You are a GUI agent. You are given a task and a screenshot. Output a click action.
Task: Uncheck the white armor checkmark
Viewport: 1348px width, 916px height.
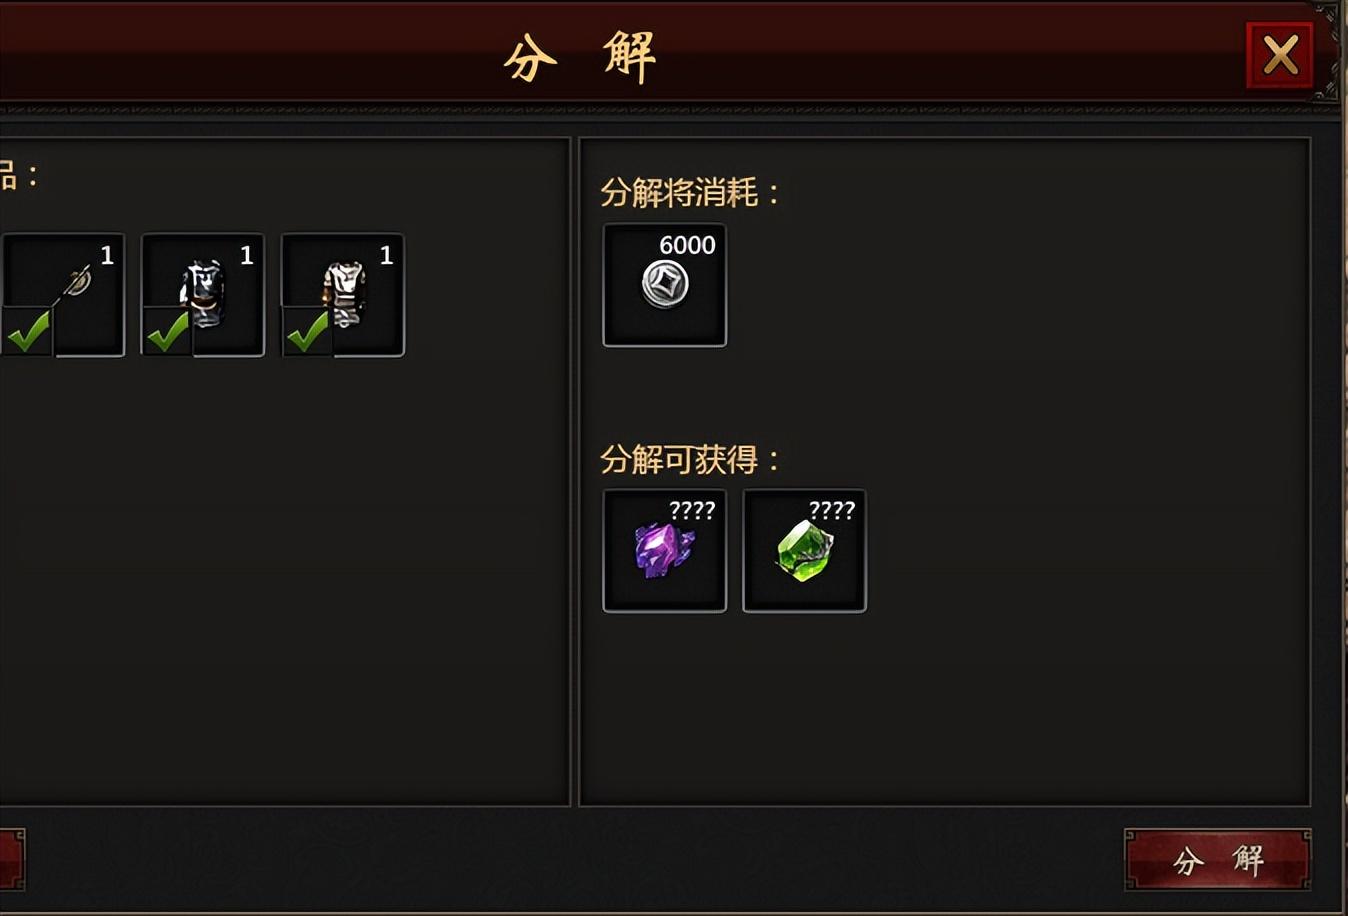pyautogui.click(x=307, y=331)
